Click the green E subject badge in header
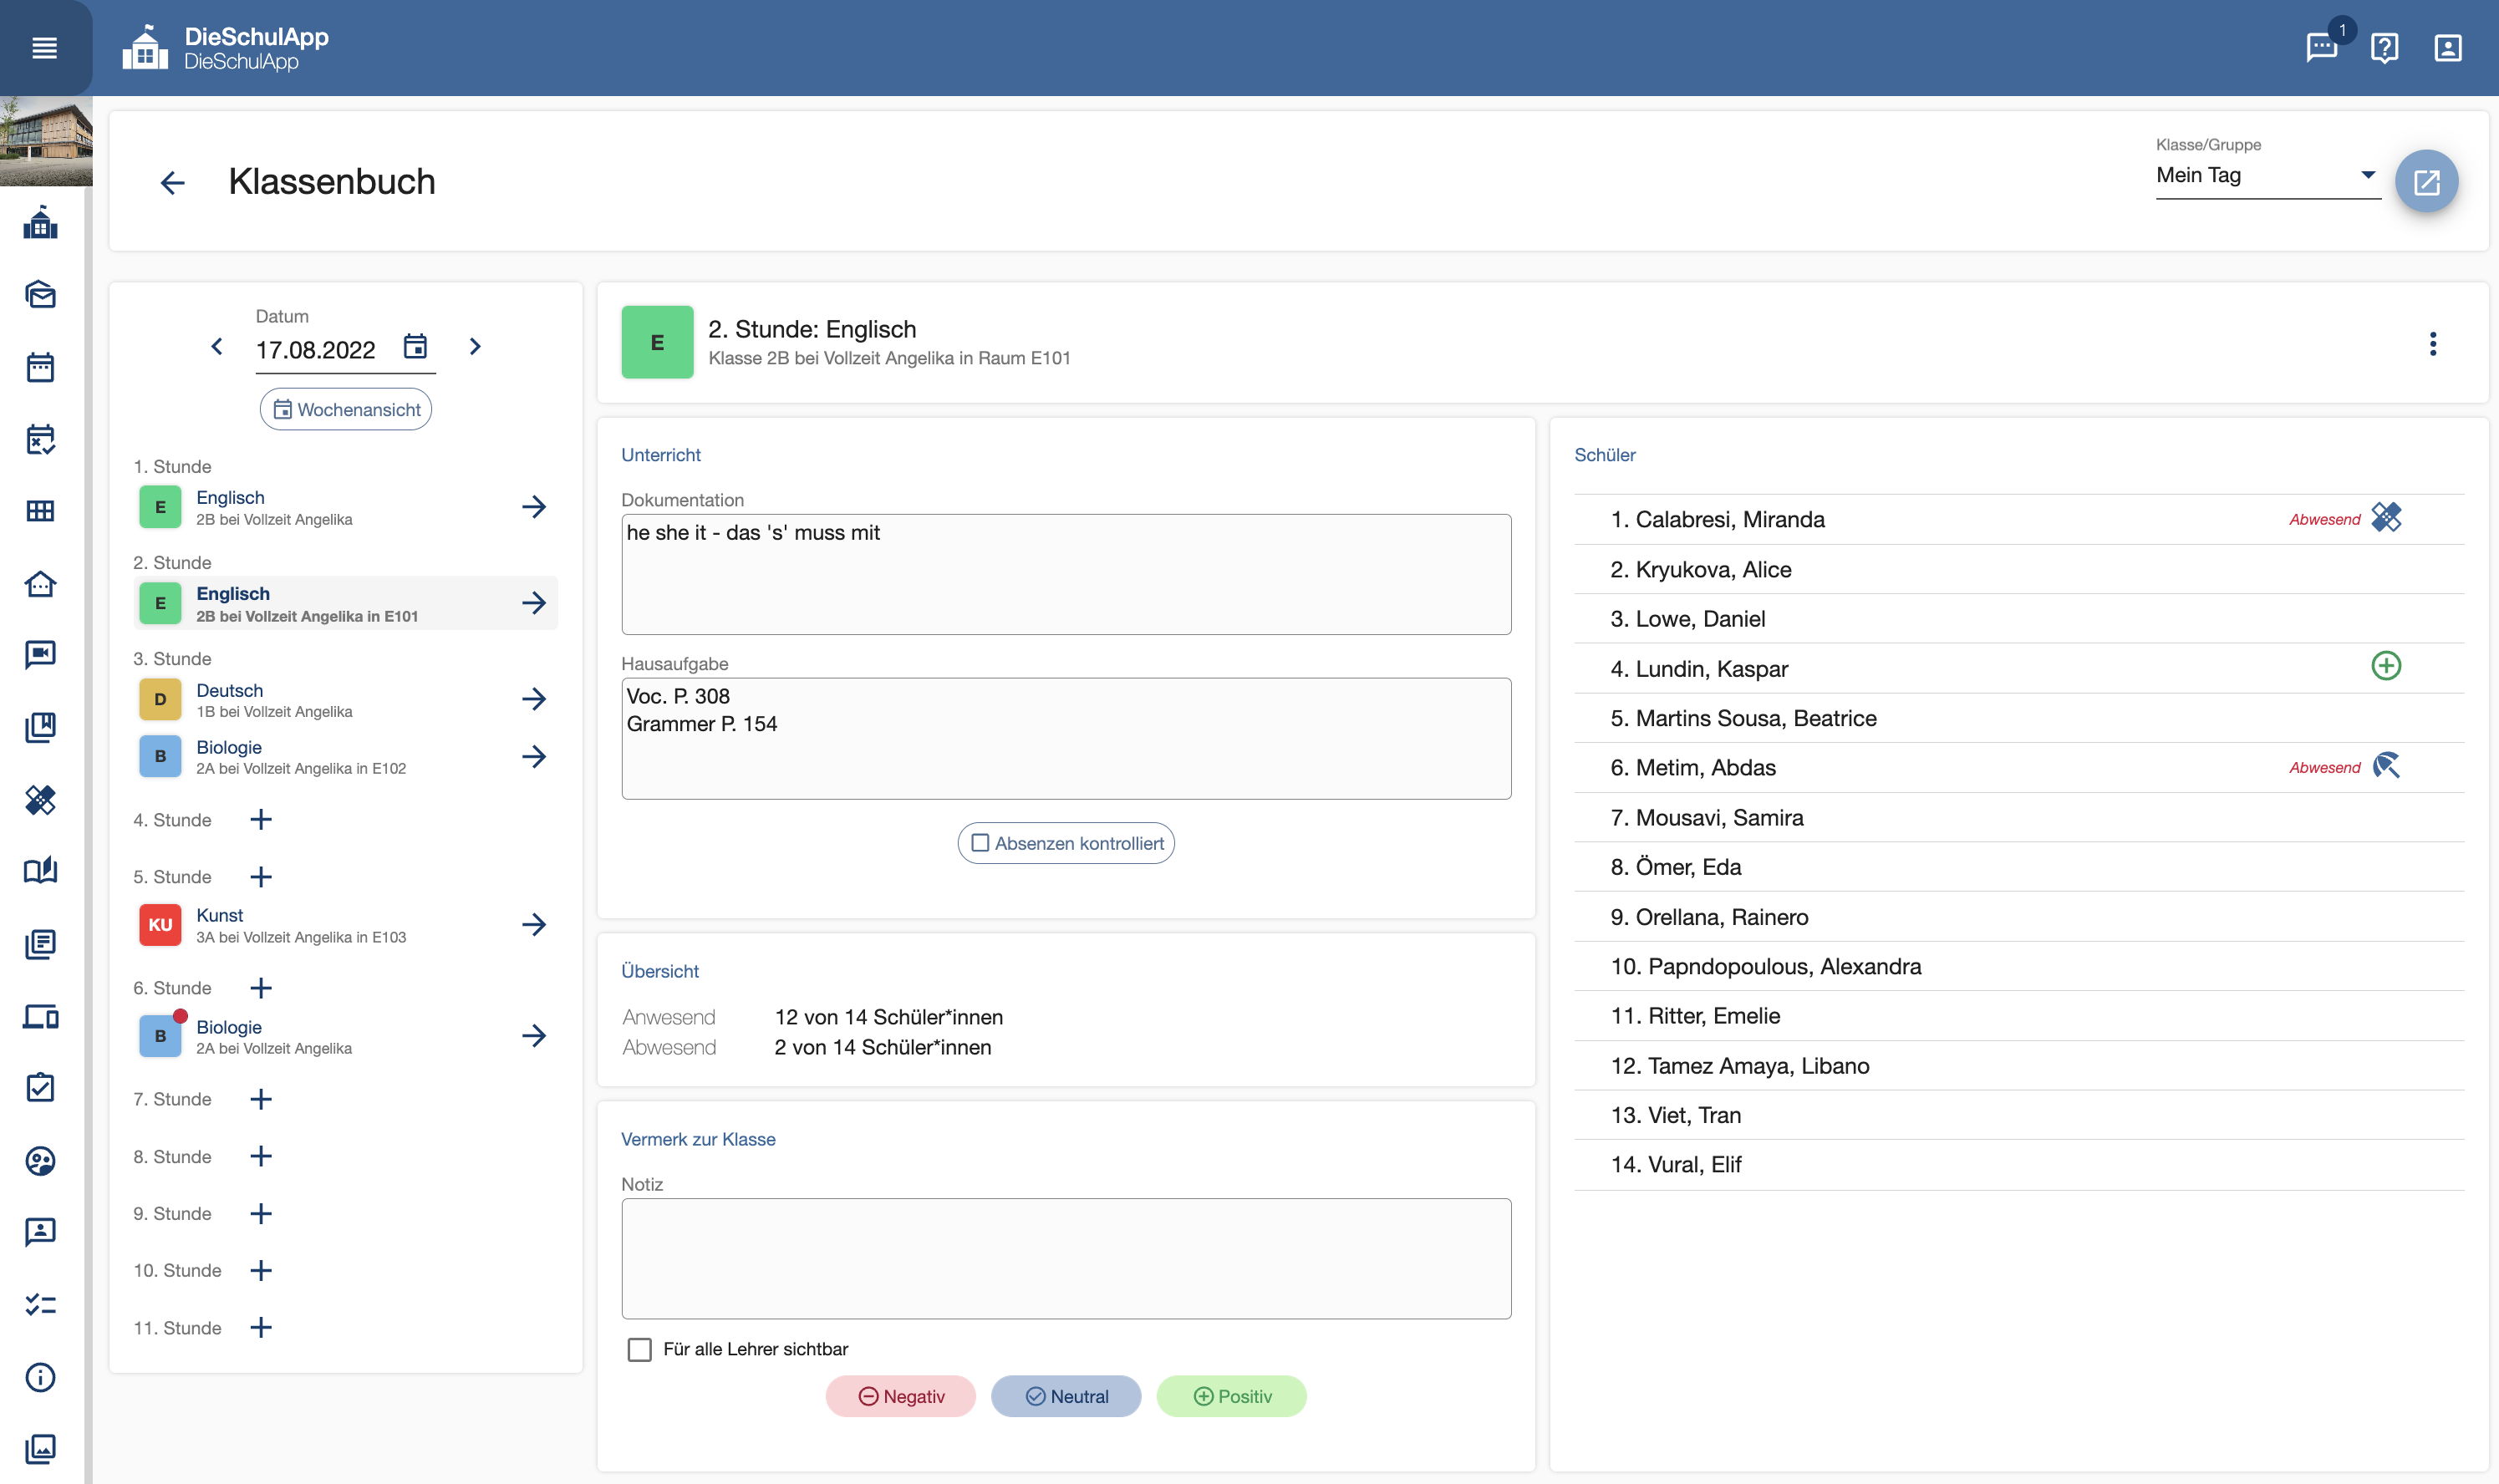 pyautogui.click(x=657, y=343)
